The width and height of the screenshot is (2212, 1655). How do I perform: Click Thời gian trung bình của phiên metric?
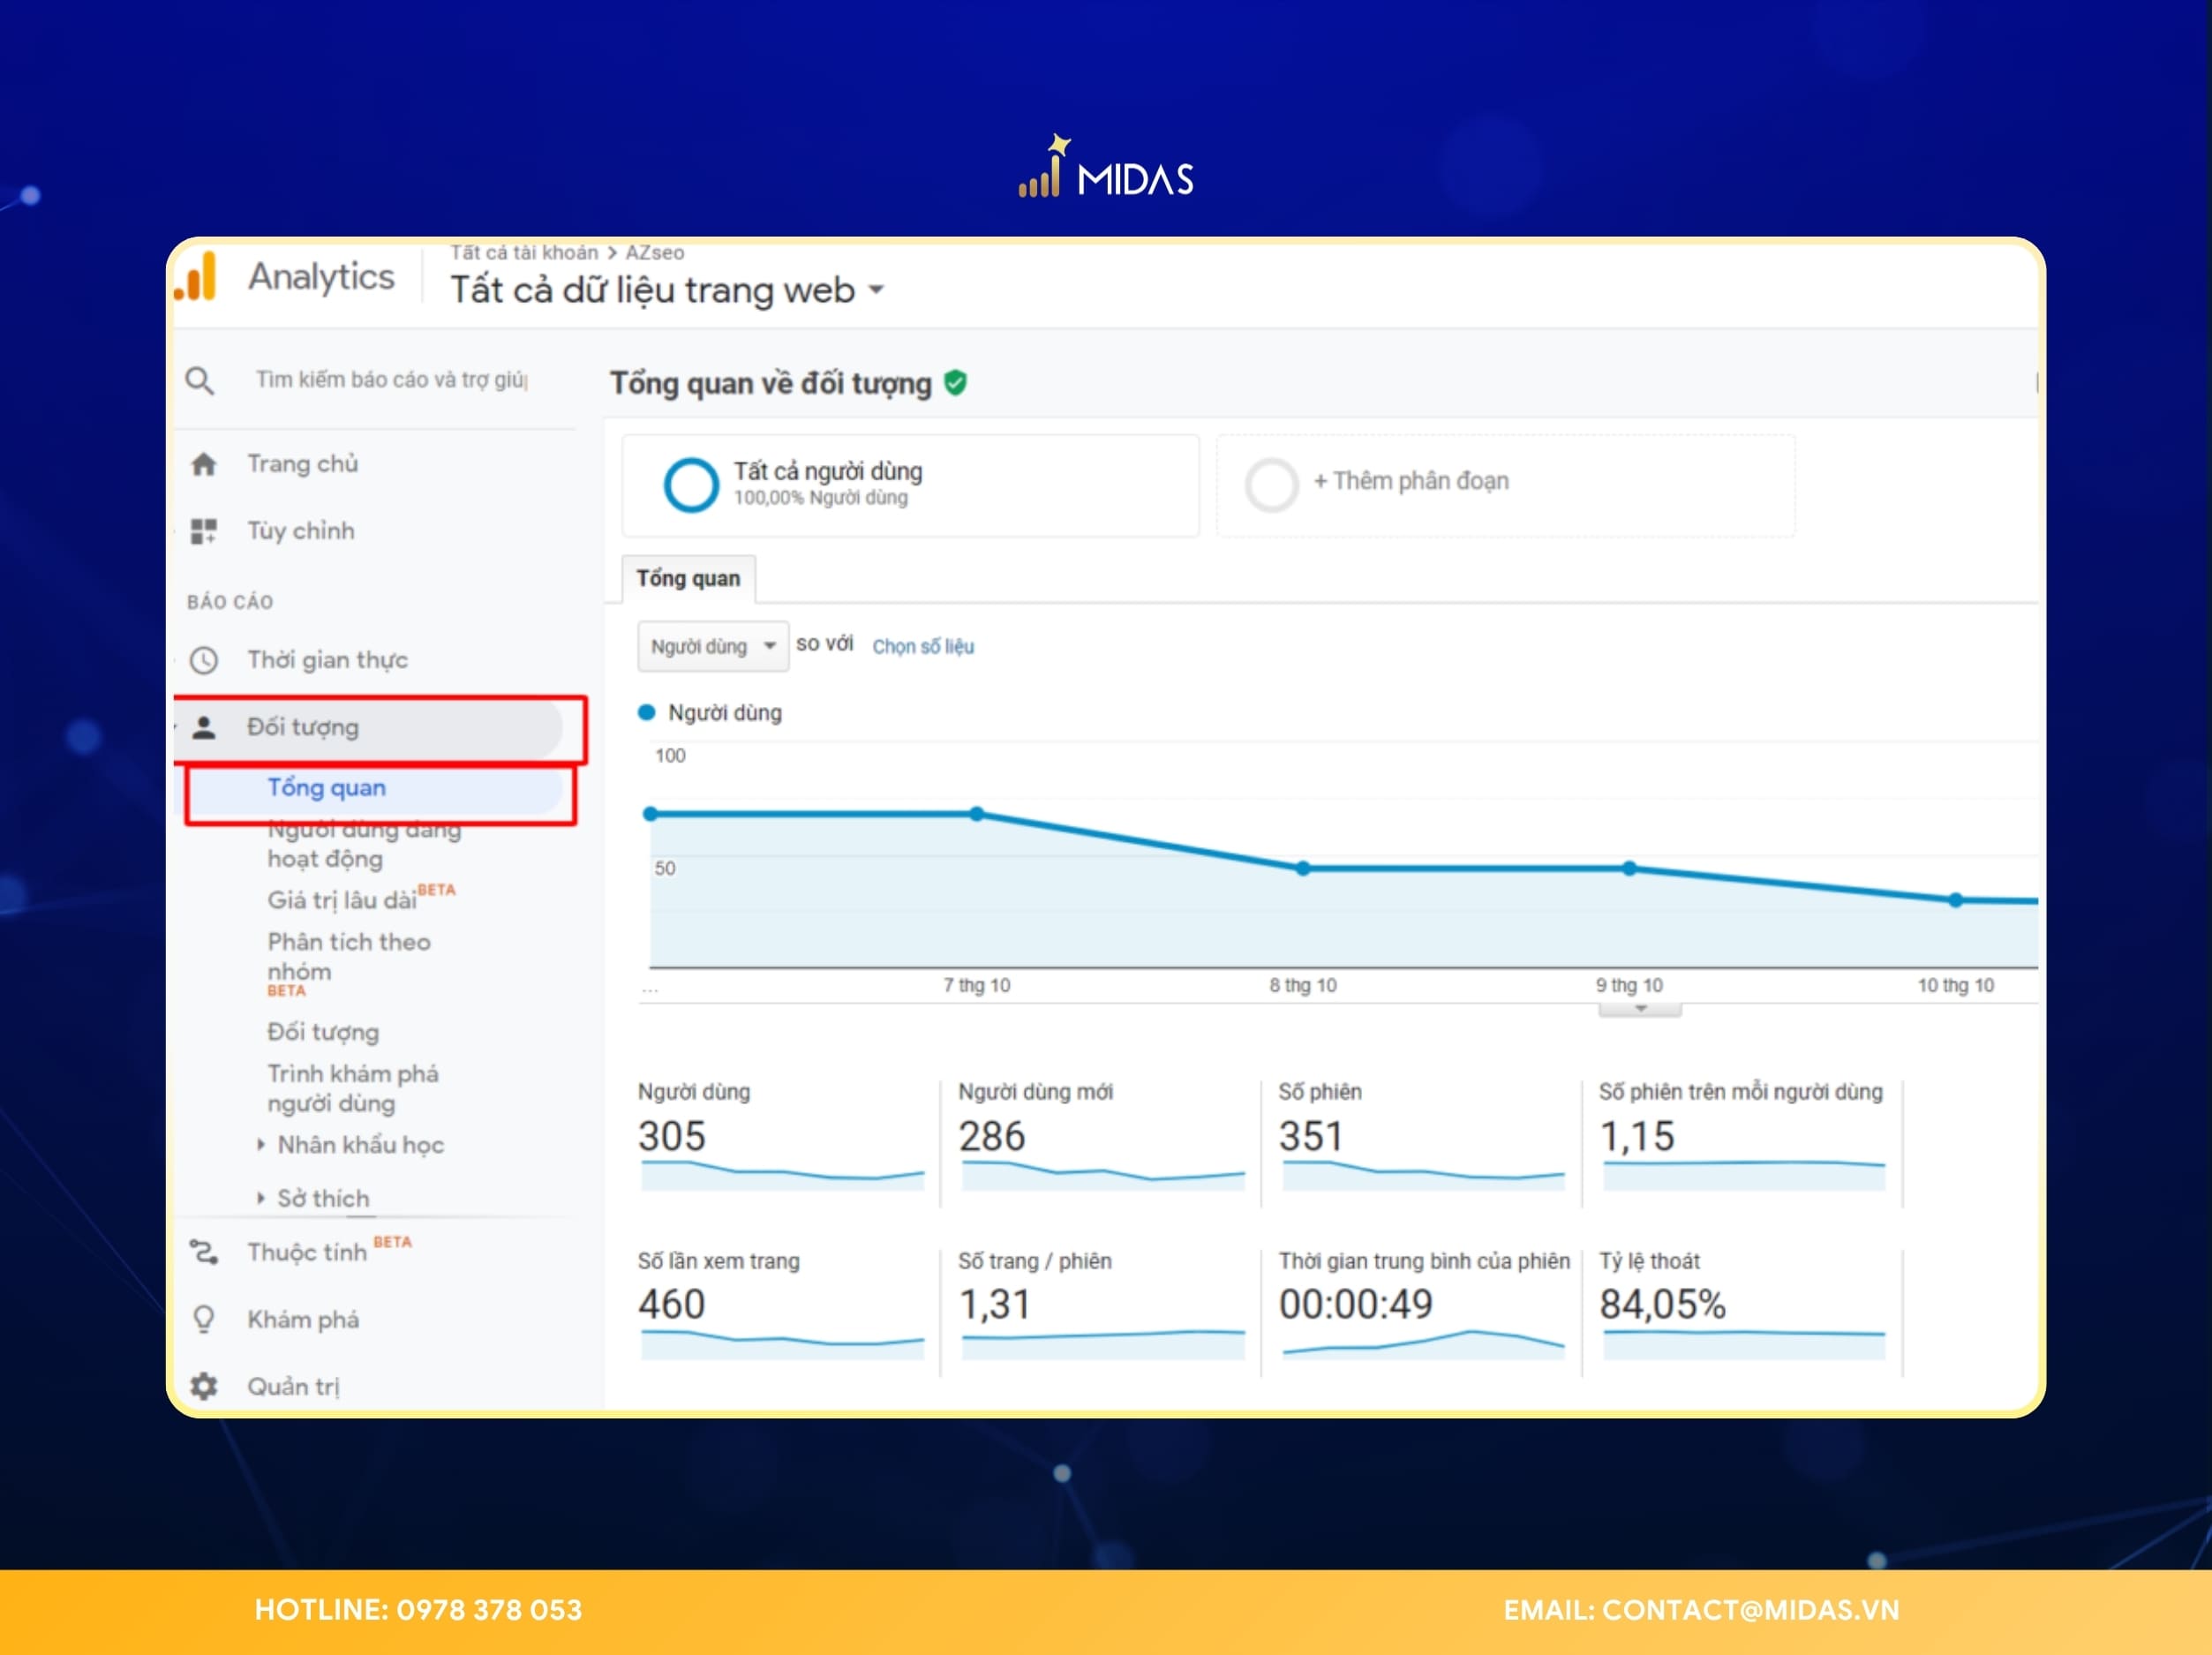[1423, 1304]
